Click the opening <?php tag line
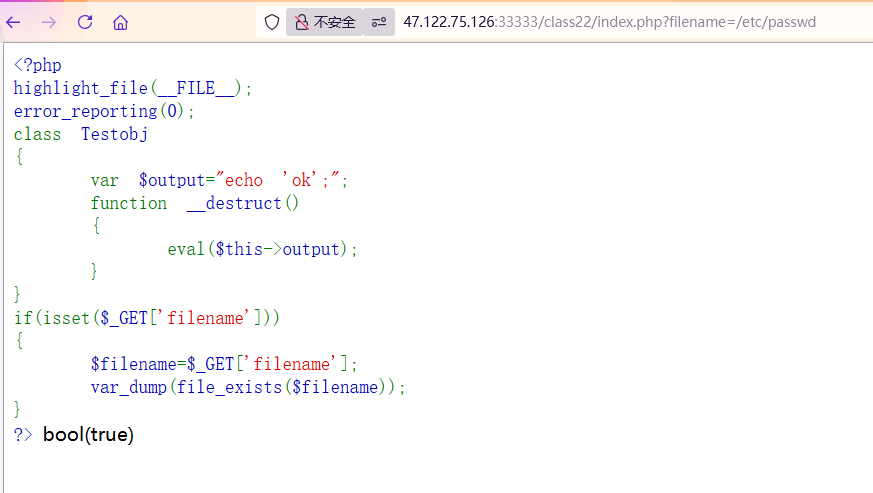The image size is (873, 493). click(37, 65)
